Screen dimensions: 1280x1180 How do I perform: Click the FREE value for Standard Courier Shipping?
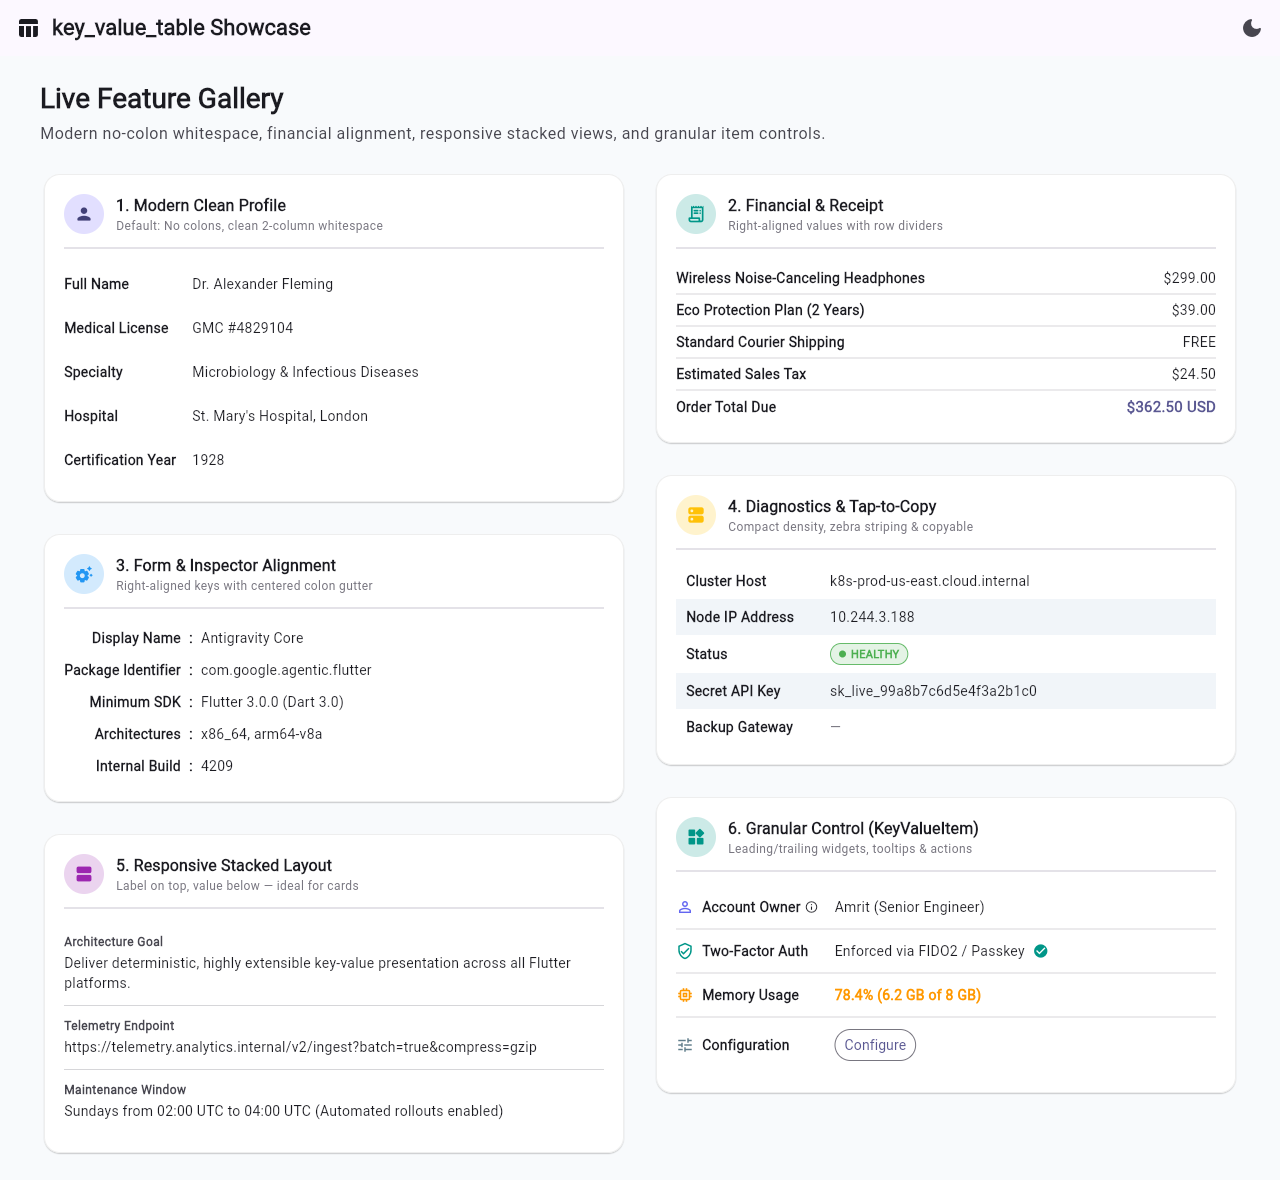1199,342
